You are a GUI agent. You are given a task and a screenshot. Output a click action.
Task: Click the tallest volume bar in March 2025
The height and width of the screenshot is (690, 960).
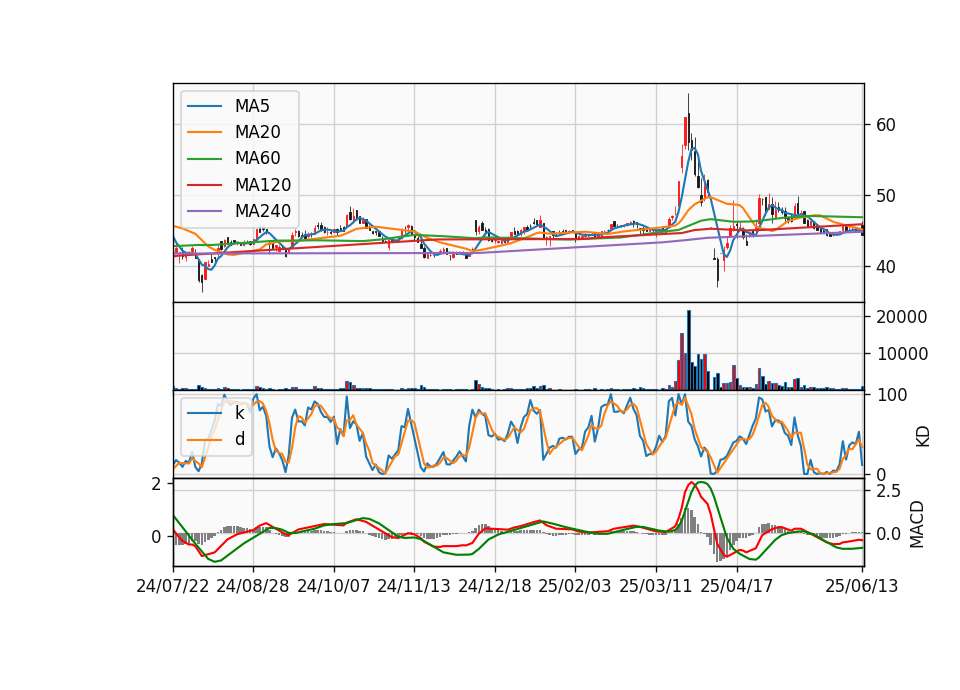pyautogui.click(x=689, y=350)
